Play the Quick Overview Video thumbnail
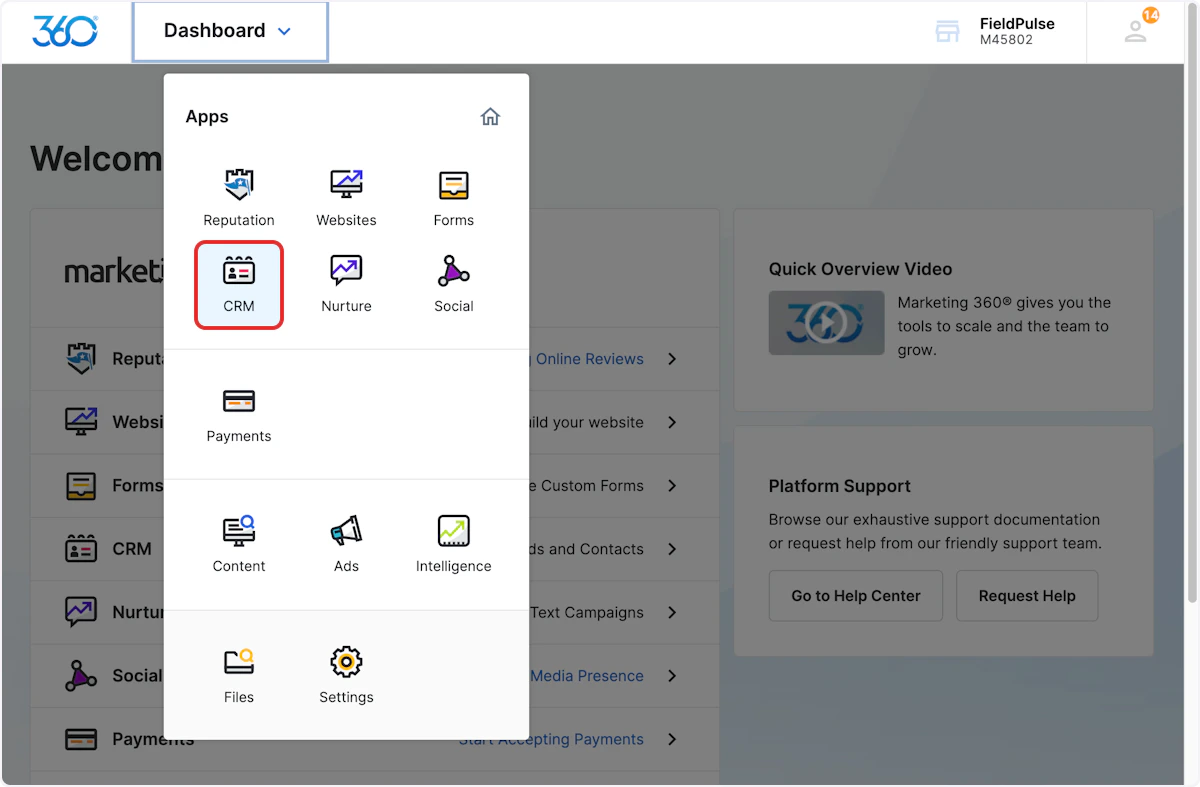Screen dimensions: 1200x787 [x=826, y=323]
